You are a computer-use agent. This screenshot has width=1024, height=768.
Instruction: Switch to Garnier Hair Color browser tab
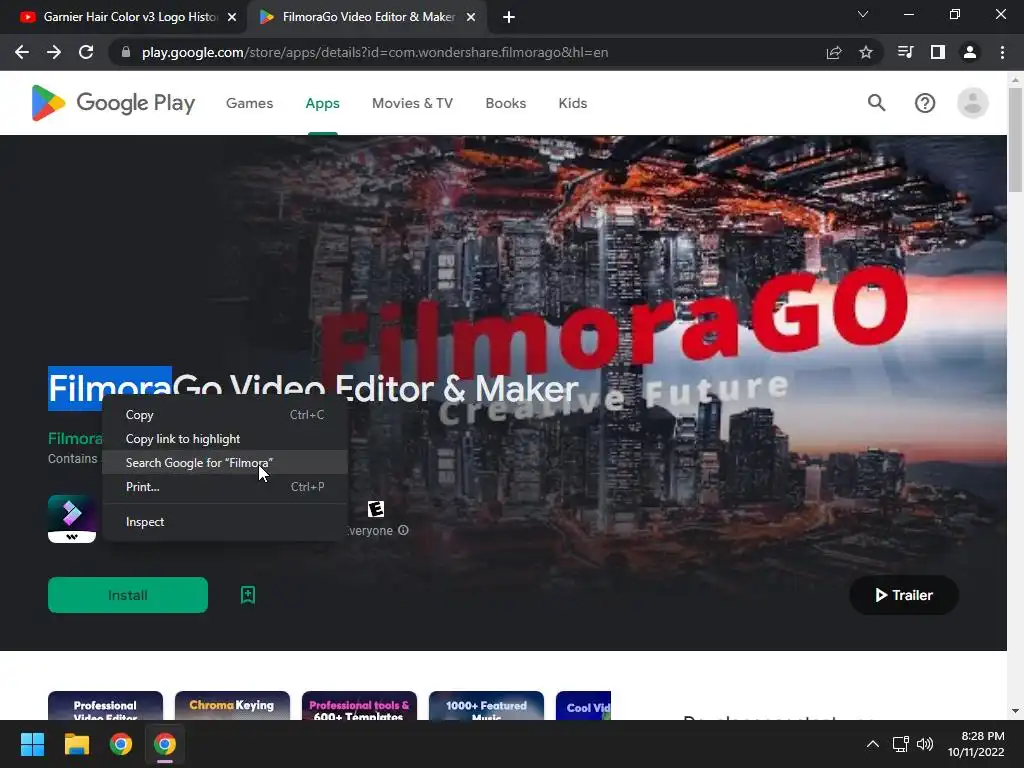(124, 17)
